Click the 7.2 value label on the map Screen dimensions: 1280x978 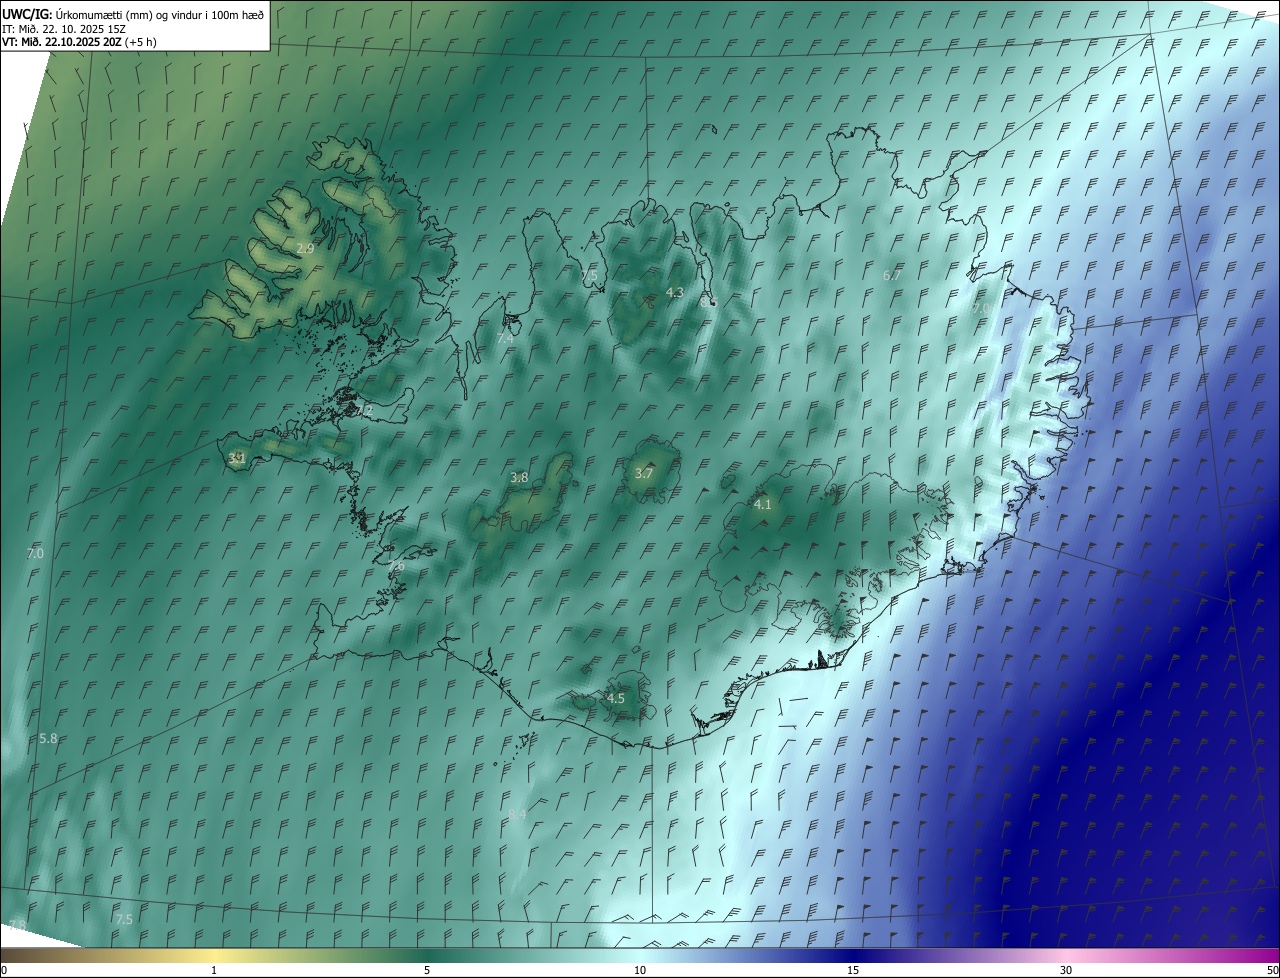pyautogui.click(x=364, y=410)
